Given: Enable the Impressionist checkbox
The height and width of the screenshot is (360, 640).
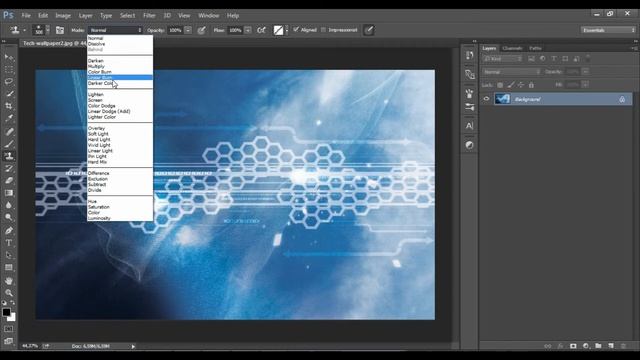Looking at the screenshot, I should click(324, 30).
